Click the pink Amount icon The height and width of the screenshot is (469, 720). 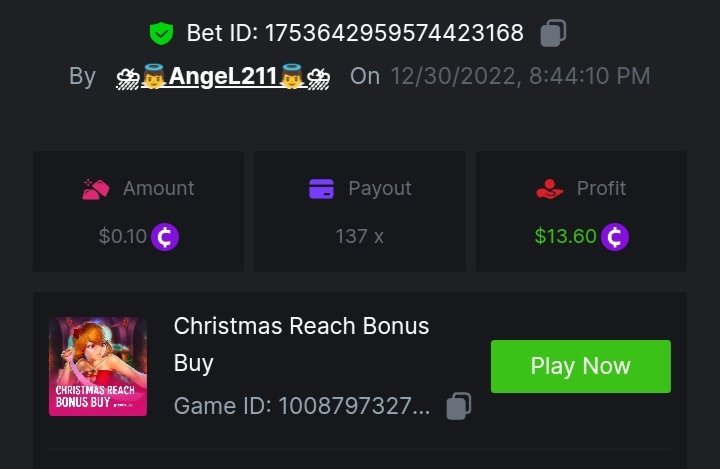[x=96, y=188]
